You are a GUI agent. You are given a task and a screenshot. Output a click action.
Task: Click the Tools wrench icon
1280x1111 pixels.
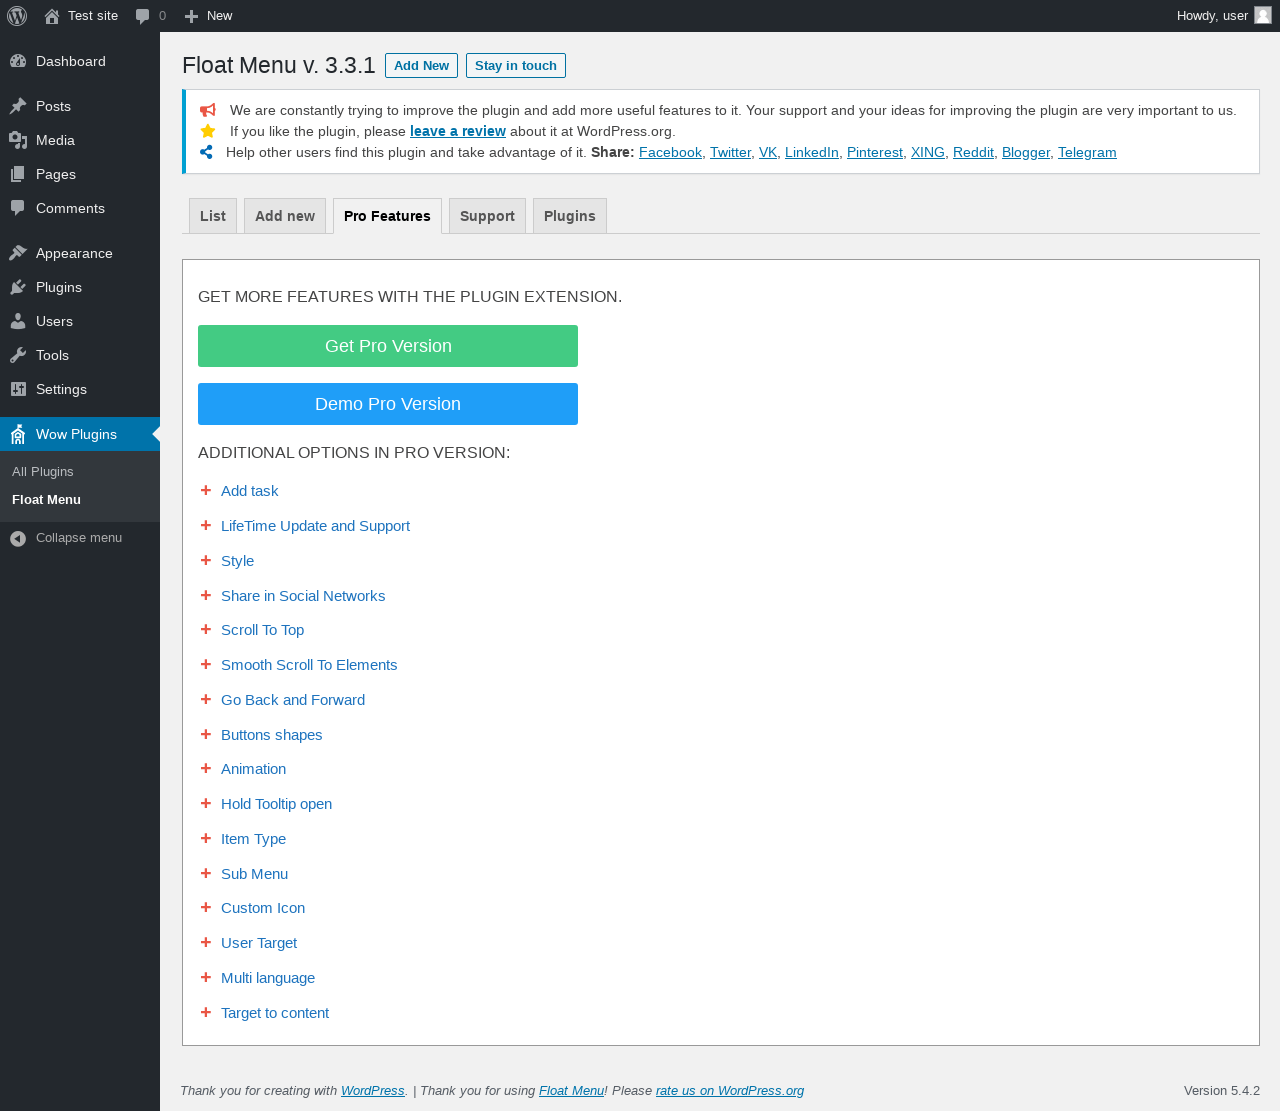pyautogui.click(x=18, y=355)
